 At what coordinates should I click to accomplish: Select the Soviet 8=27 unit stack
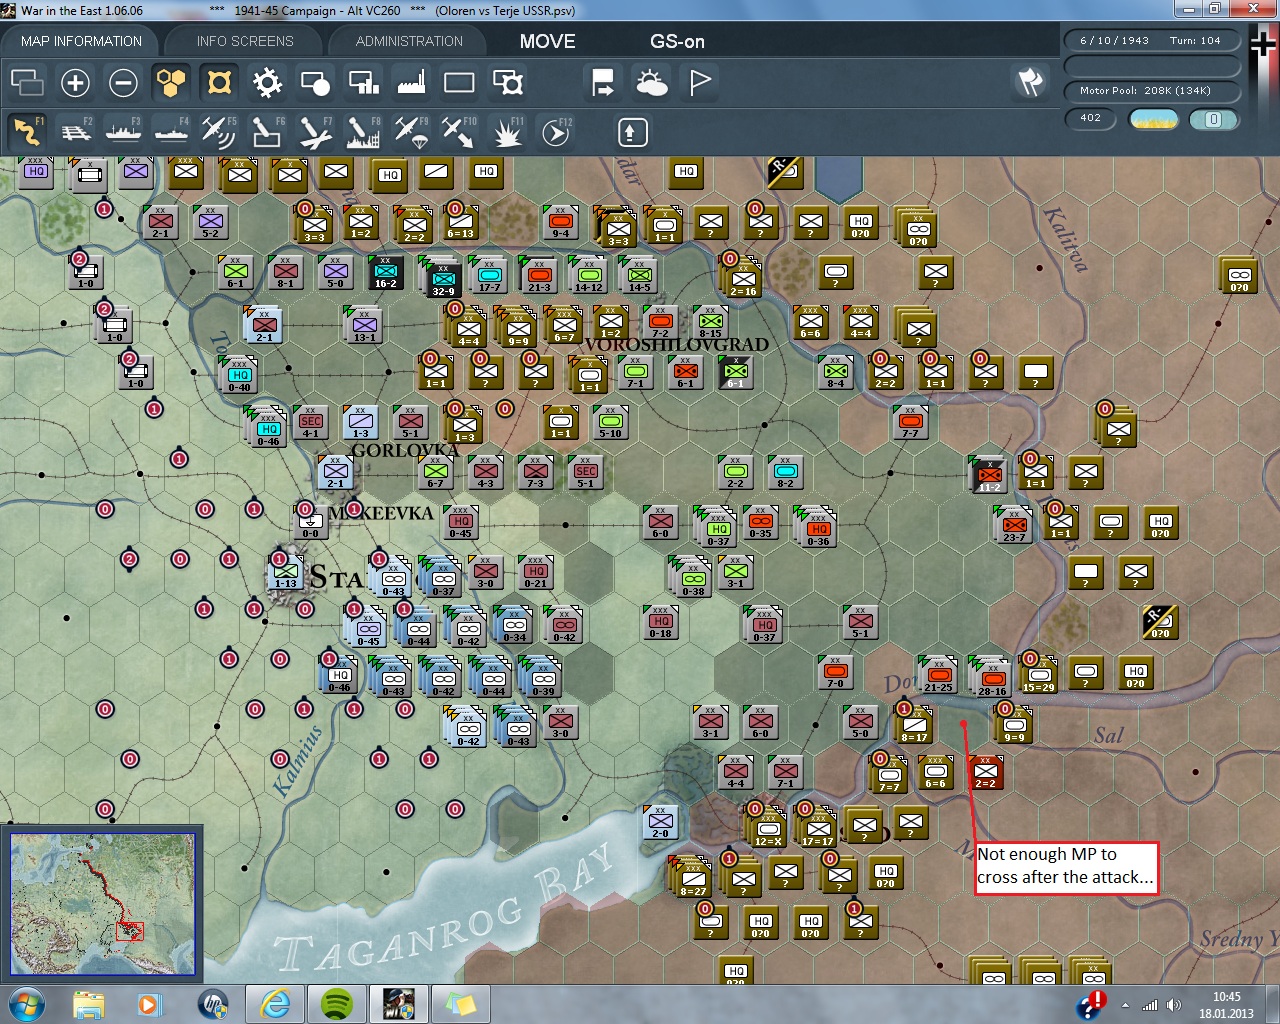coord(693,879)
